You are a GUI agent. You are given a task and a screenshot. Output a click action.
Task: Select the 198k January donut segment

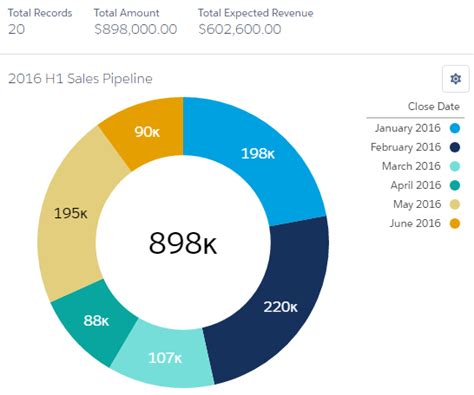point(258,154)
